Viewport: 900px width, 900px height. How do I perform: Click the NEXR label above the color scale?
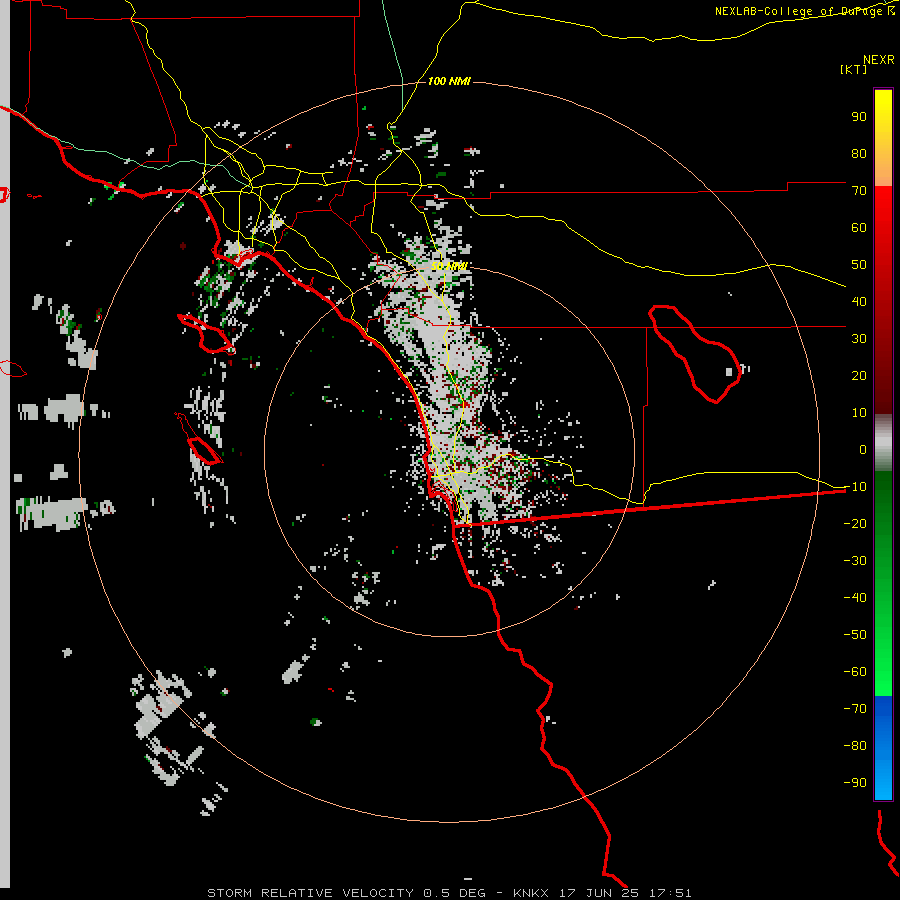[x=879, y=60]
